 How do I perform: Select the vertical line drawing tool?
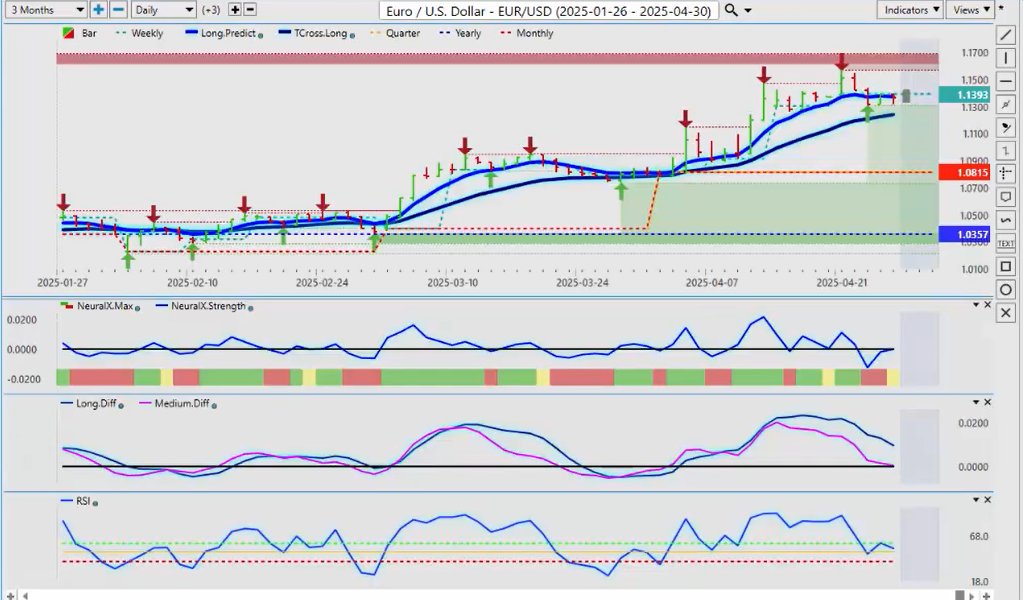coord(1006,58)
